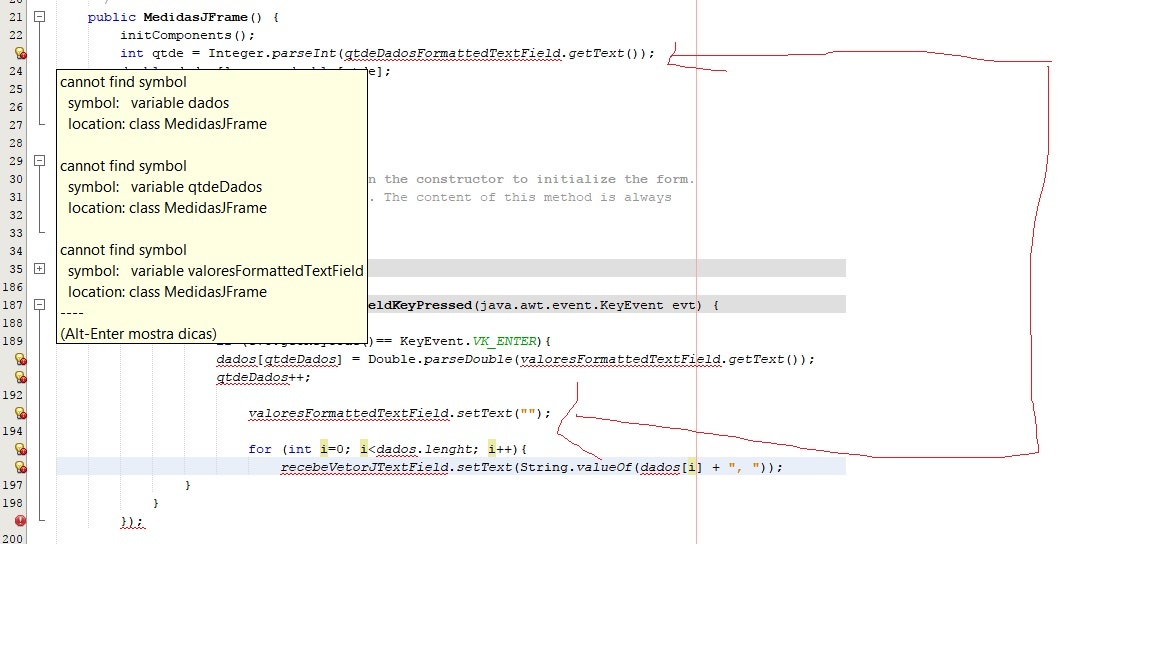This screenshot has width=1152, height=648.
Task: Click line number 197 in the gutter
Action: pos(12,485)
